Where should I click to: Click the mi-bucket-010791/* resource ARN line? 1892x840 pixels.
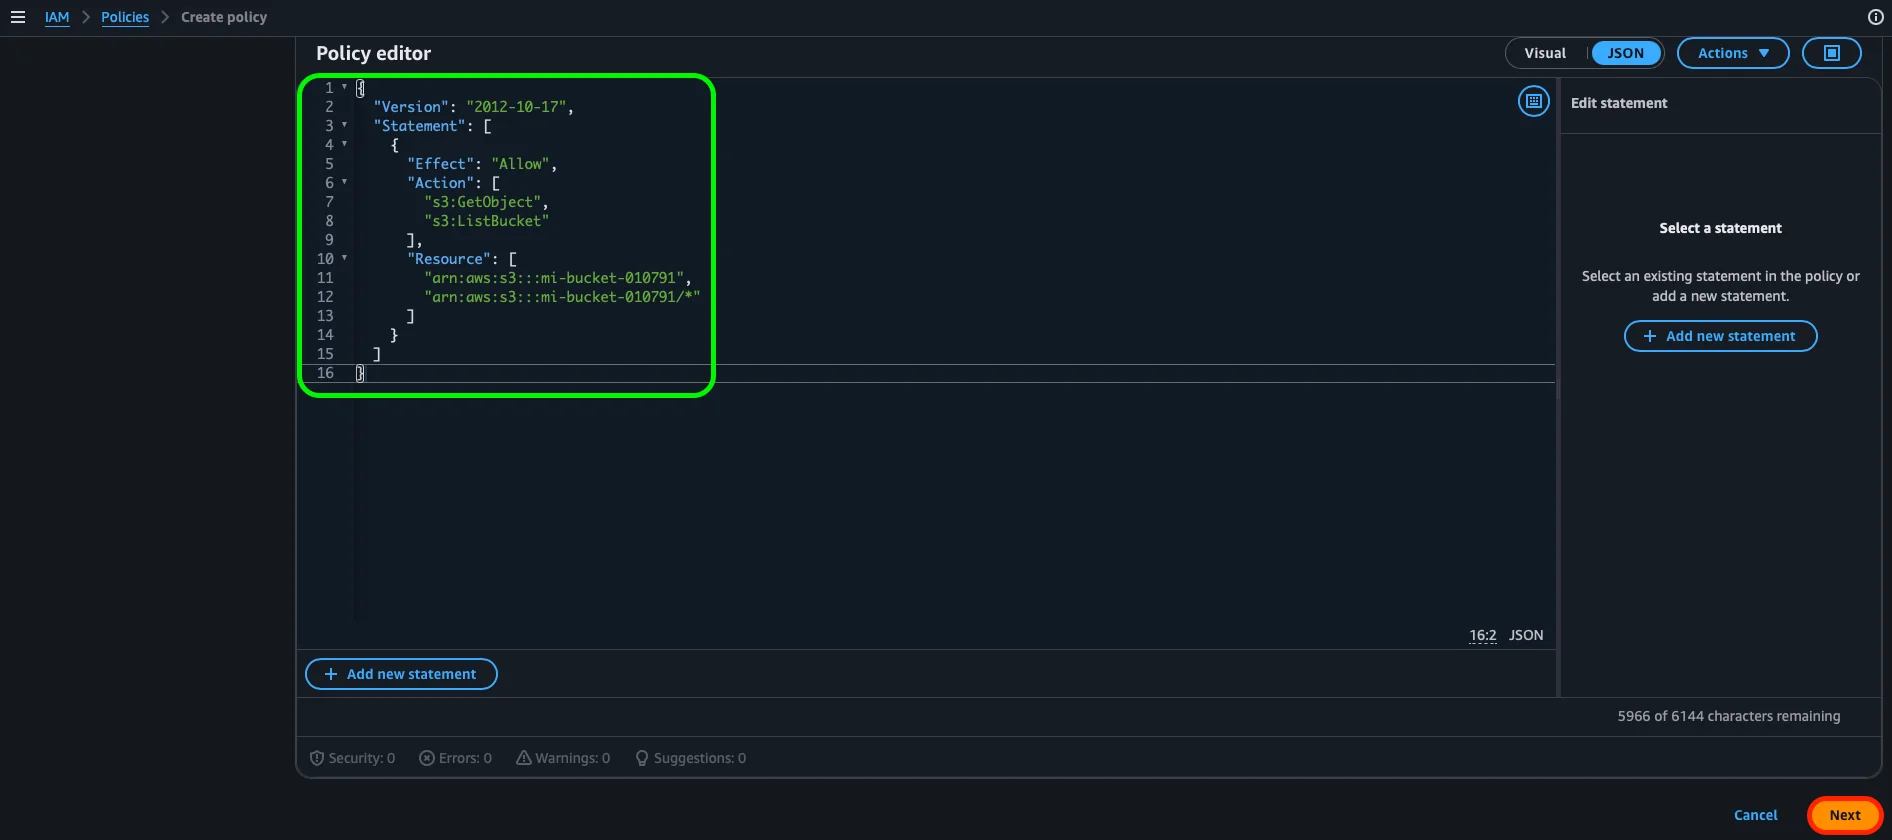pos(562,297)
